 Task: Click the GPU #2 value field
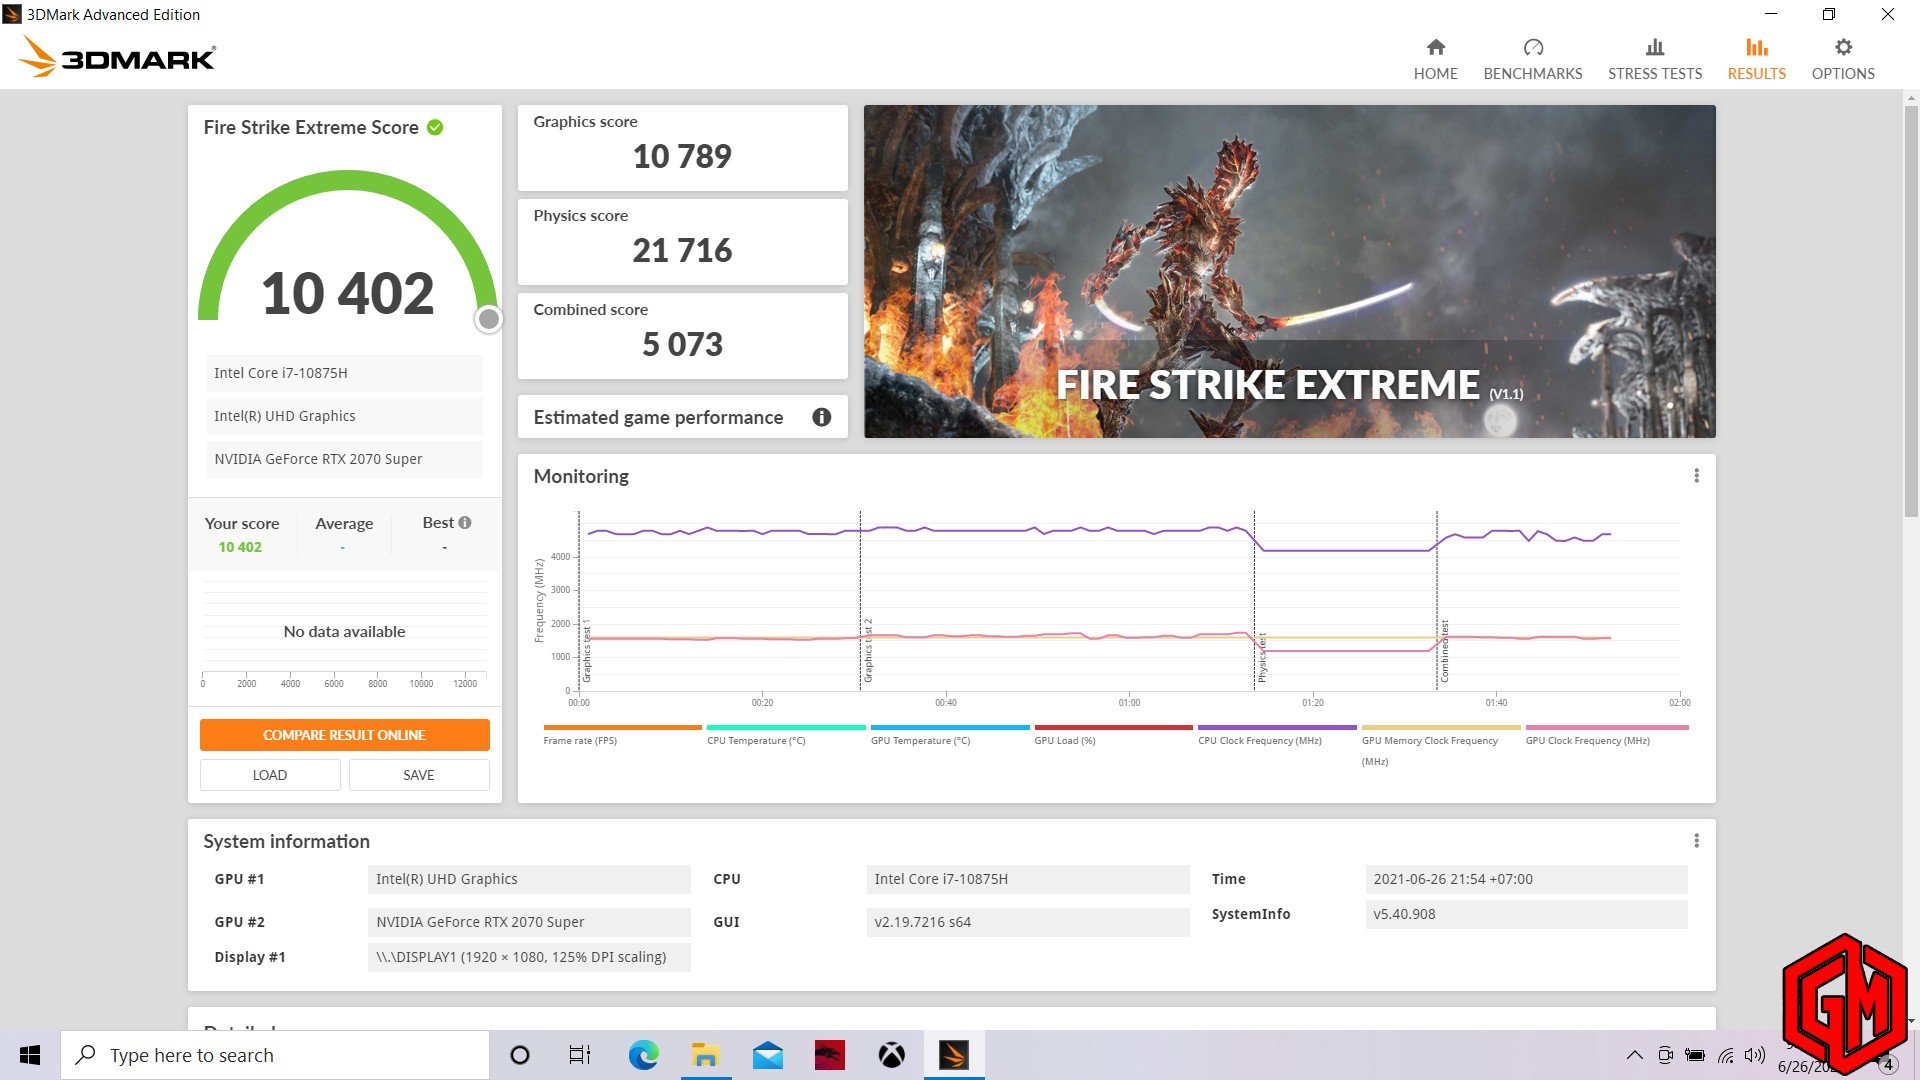pos(529,922)
